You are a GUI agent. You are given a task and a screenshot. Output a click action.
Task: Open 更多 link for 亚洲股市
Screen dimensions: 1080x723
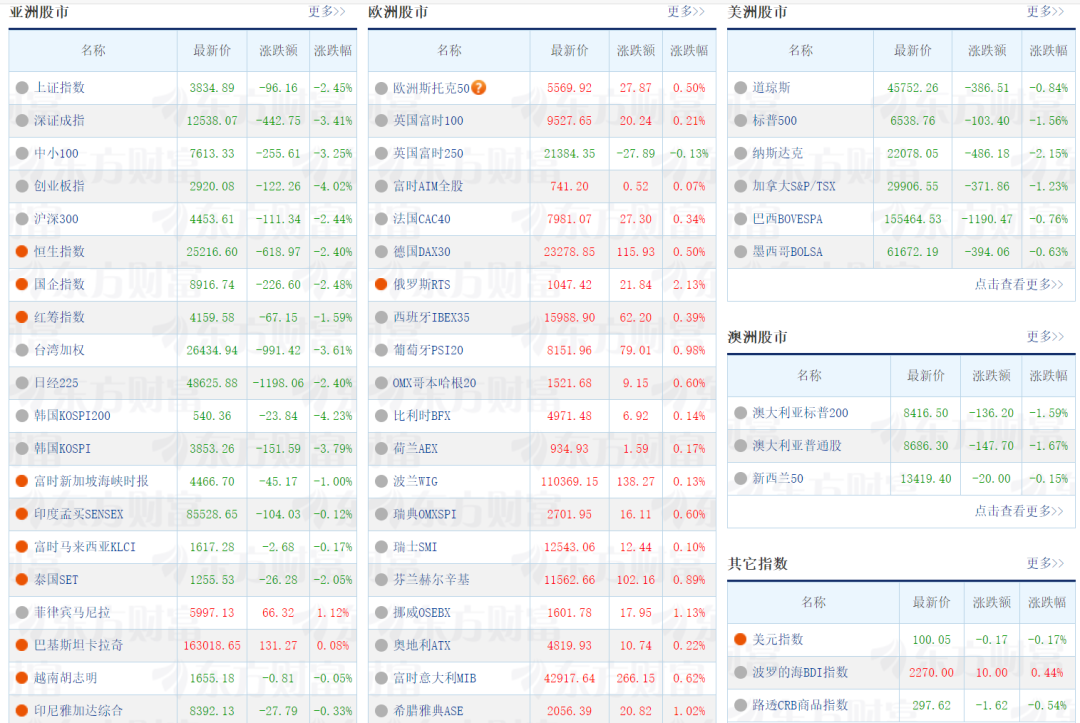point(327,12)
